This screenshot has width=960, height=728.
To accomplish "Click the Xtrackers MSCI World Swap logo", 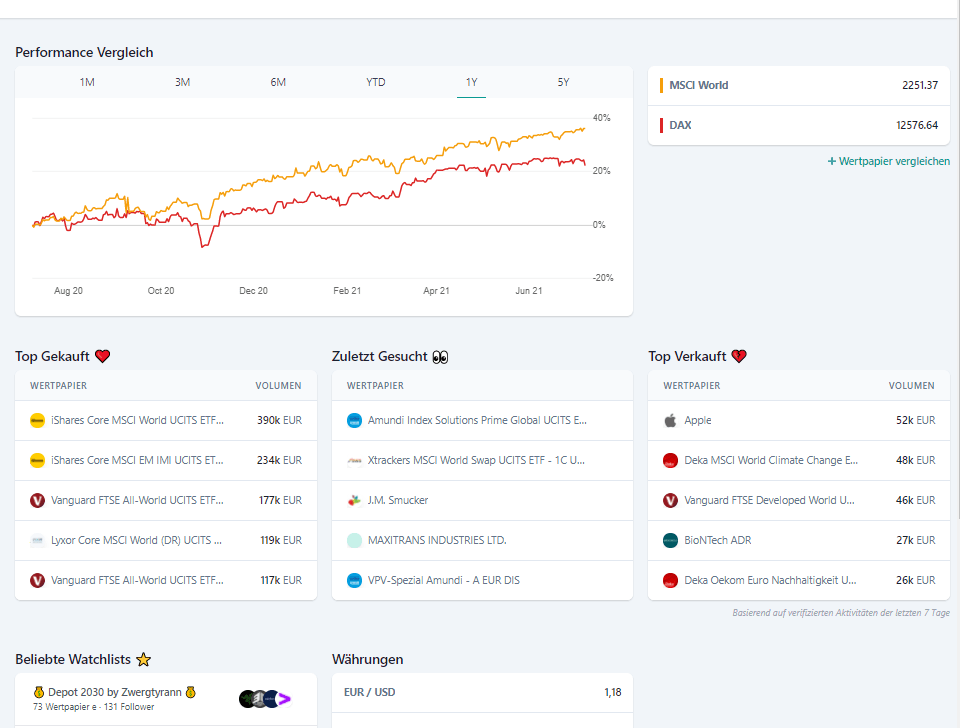I will click(x=354, y=460).
